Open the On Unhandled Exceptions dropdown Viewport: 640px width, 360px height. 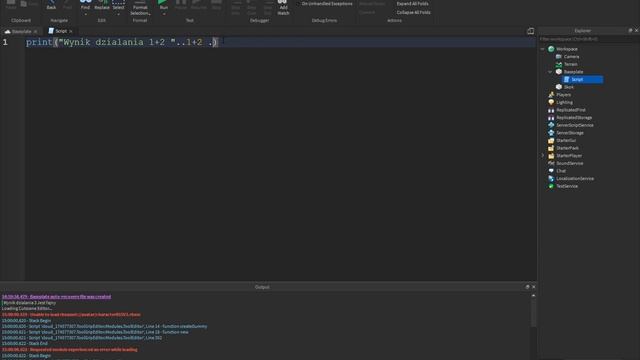coord(327,4)
